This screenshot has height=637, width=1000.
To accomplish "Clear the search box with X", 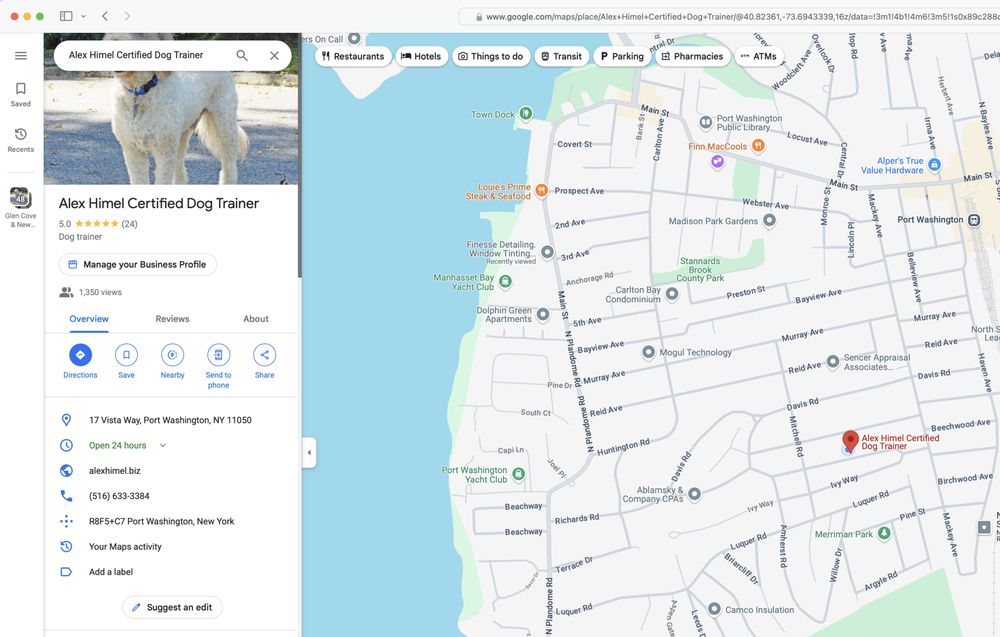I will (x=274, y=56).
